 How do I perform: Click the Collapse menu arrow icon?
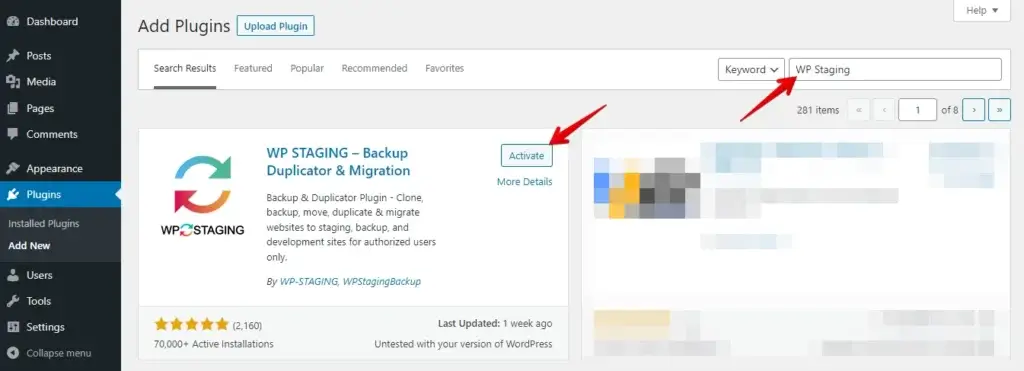tap(13, 353)
